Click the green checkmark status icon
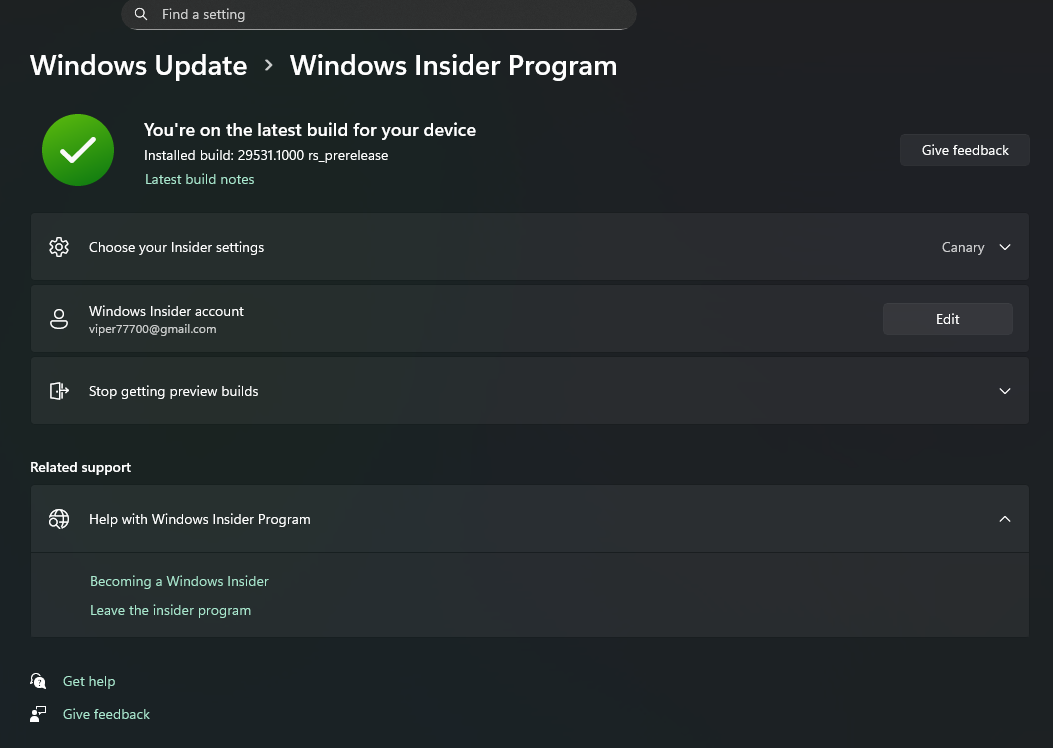This screenshot has width=1053, height=748. tap(78, 150)
